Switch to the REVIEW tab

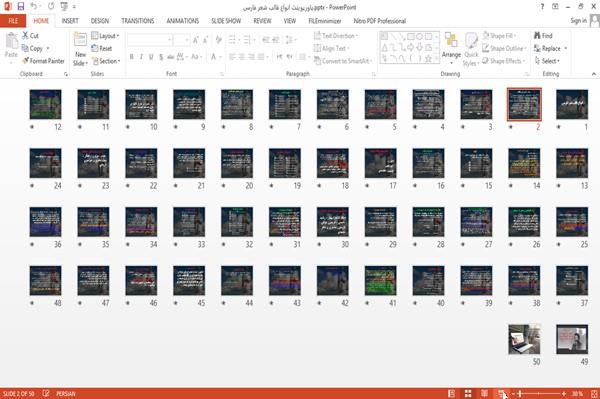262,21
